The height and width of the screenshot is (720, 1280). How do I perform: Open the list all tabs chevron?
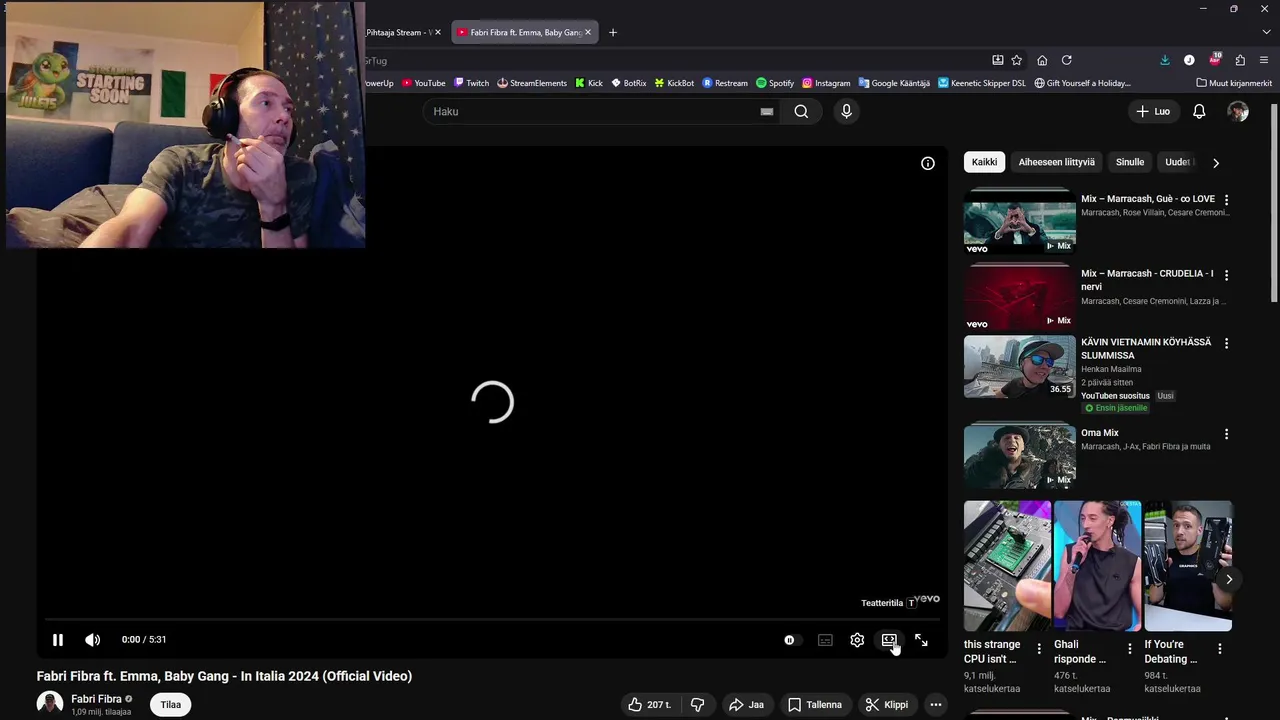1264,32
